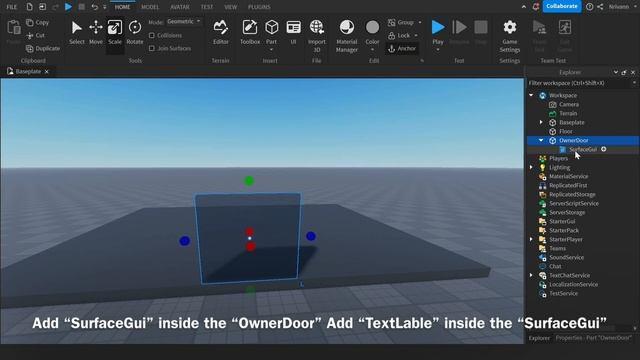This screenshot has width=640, height=360.
Task: Collapse the Workspace tree node
Action: tap(531, 95)
